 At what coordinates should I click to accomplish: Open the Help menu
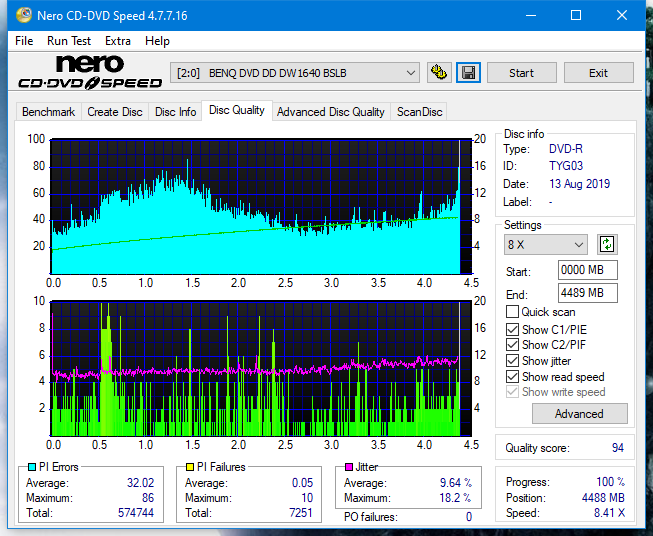click(x=157, y=41)
